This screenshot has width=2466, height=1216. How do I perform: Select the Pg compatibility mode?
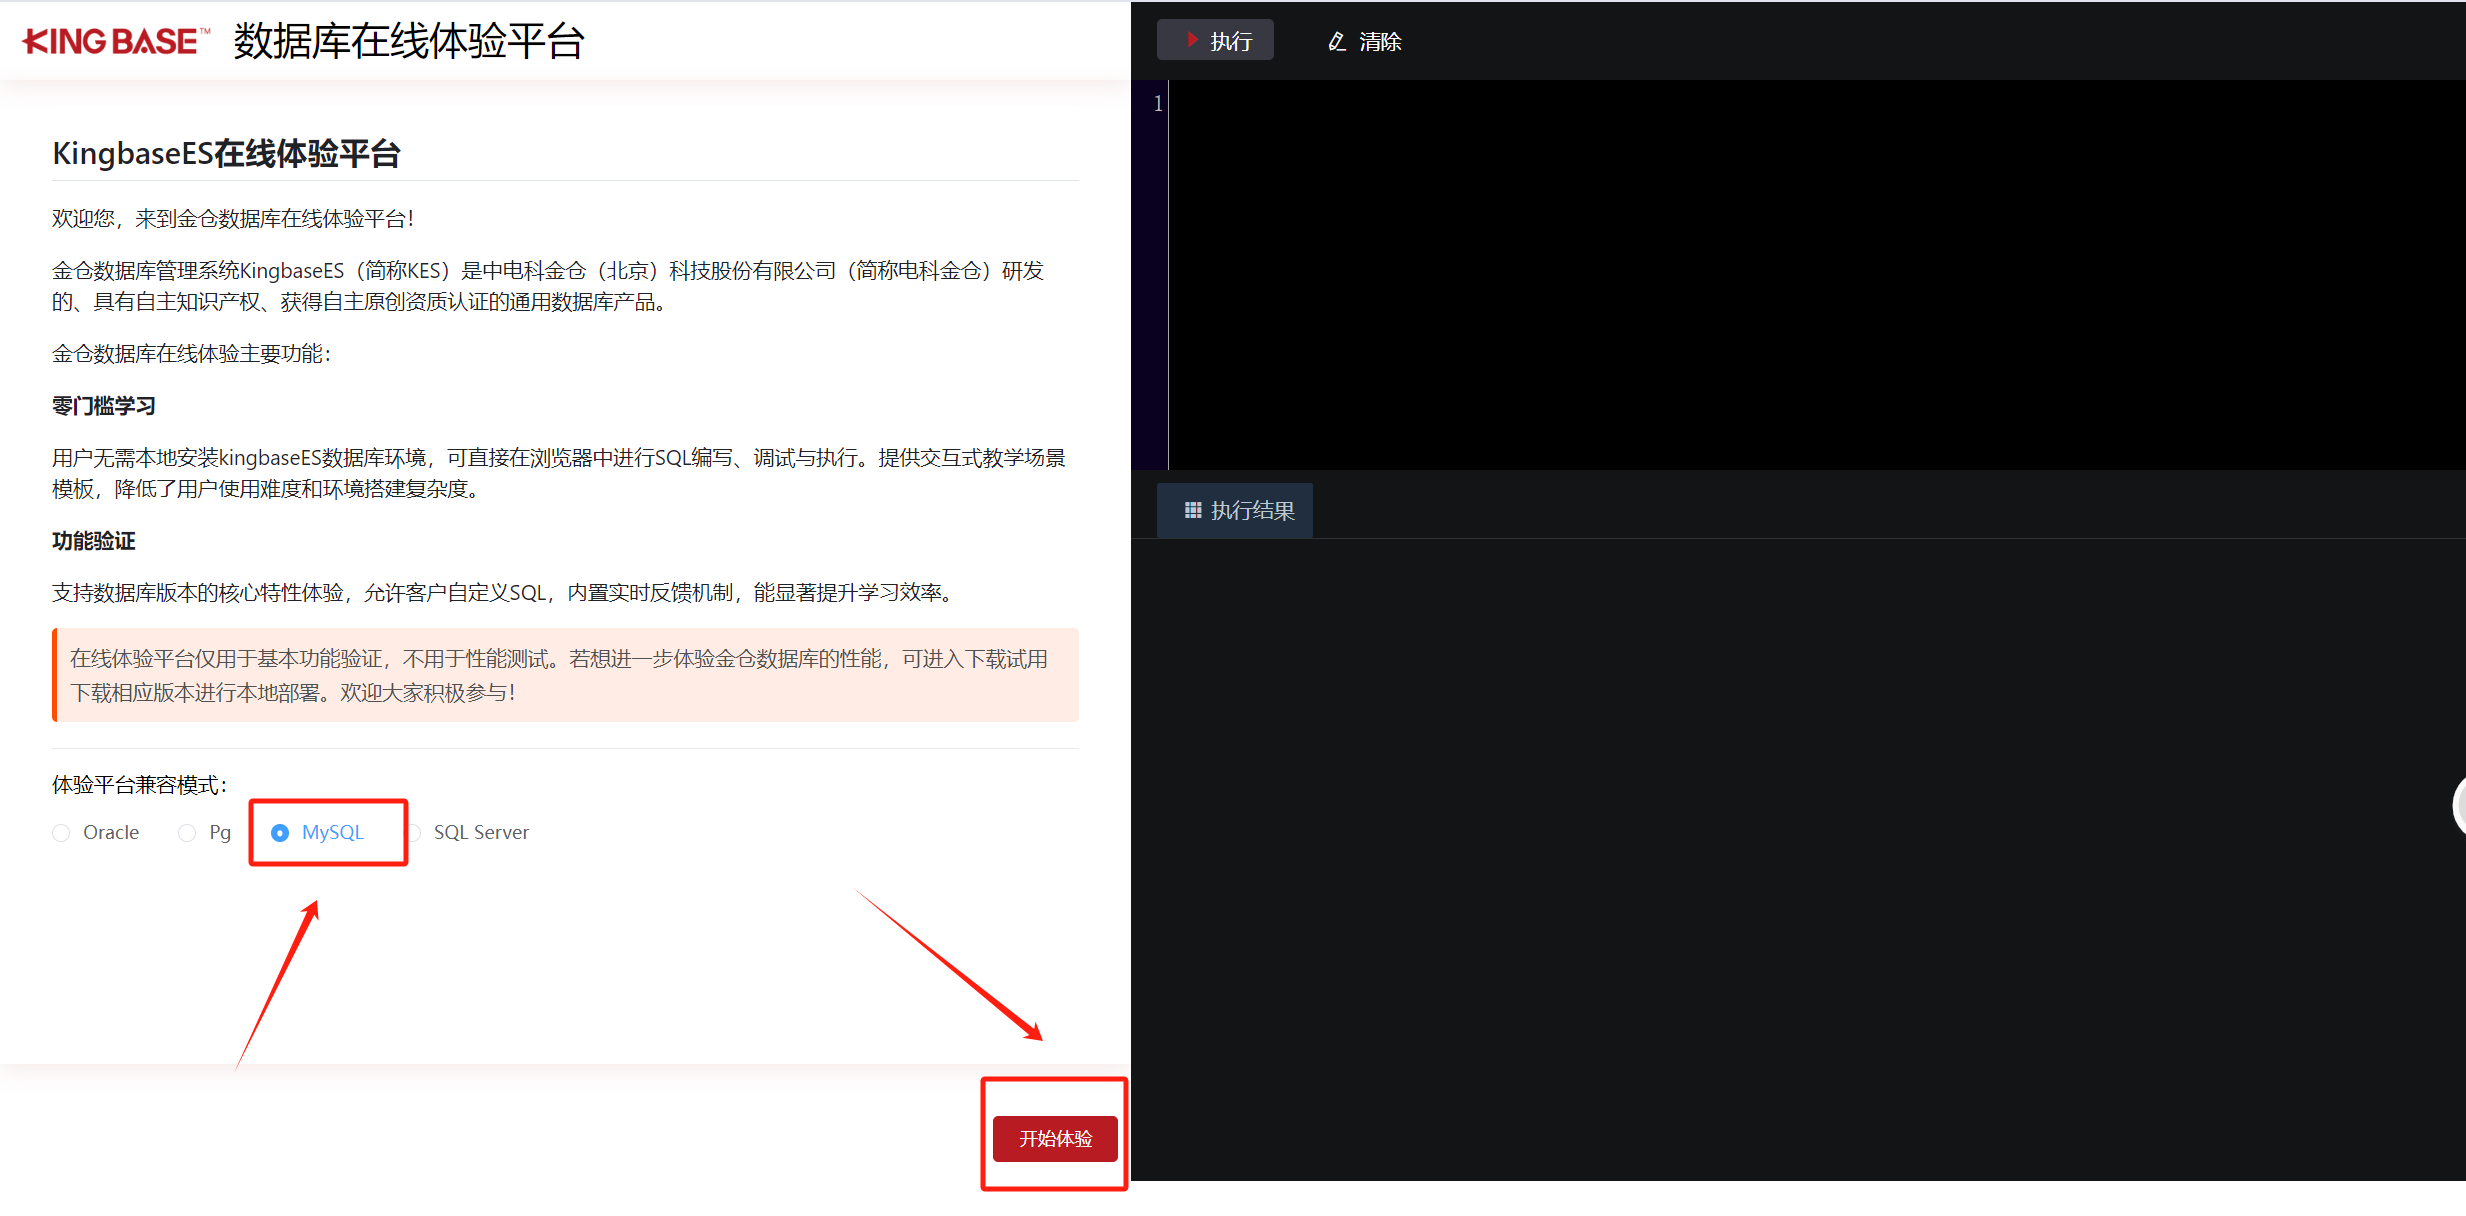pos(205,833)
